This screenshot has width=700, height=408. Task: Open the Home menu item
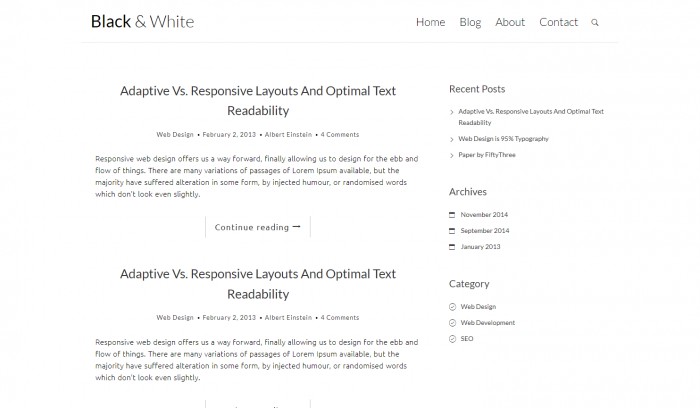[x=430, y=22]
